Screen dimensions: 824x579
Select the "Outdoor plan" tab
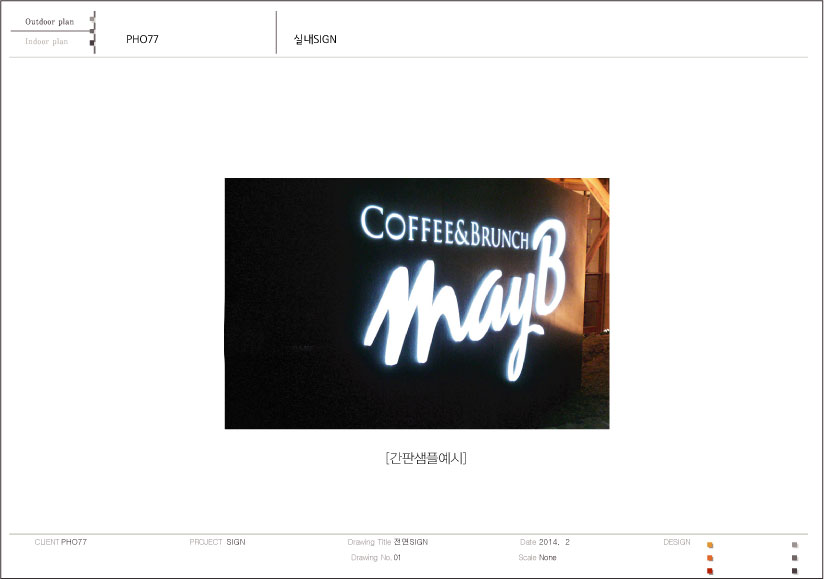coord(49,22)
